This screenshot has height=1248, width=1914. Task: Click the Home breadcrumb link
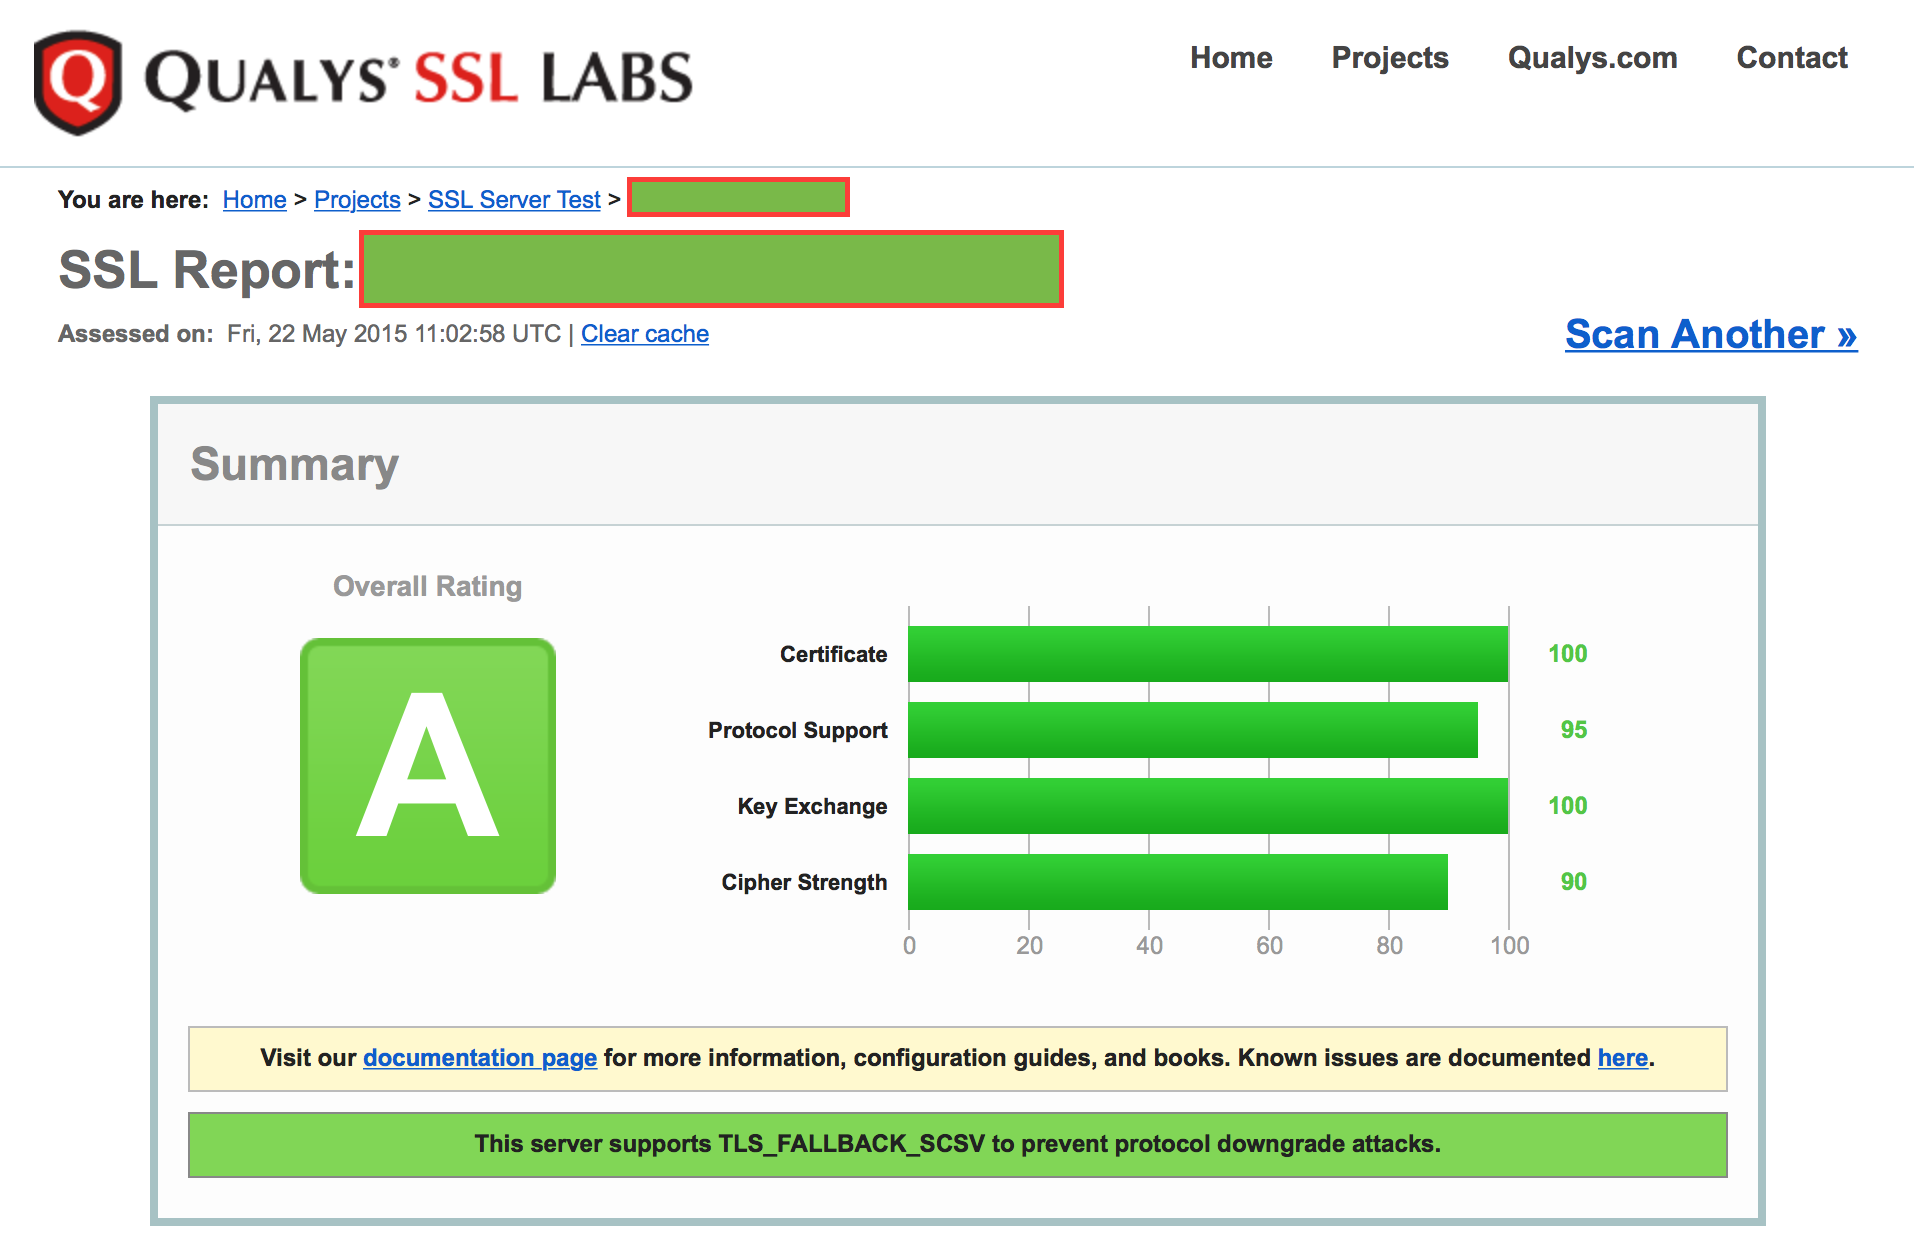pos(254,200)
